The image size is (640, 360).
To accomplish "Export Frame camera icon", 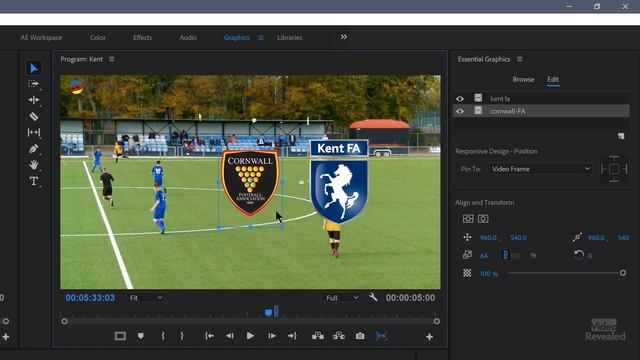I will pyautogui.click(x=360, y=336).
